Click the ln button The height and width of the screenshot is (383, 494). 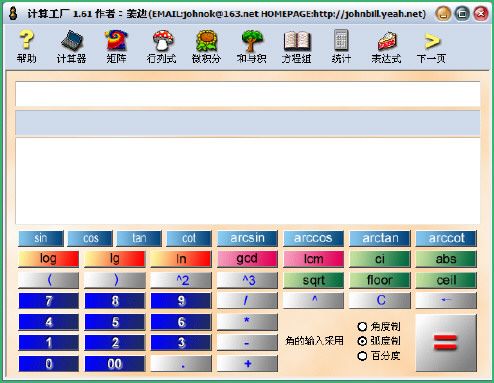pos(181,259)
